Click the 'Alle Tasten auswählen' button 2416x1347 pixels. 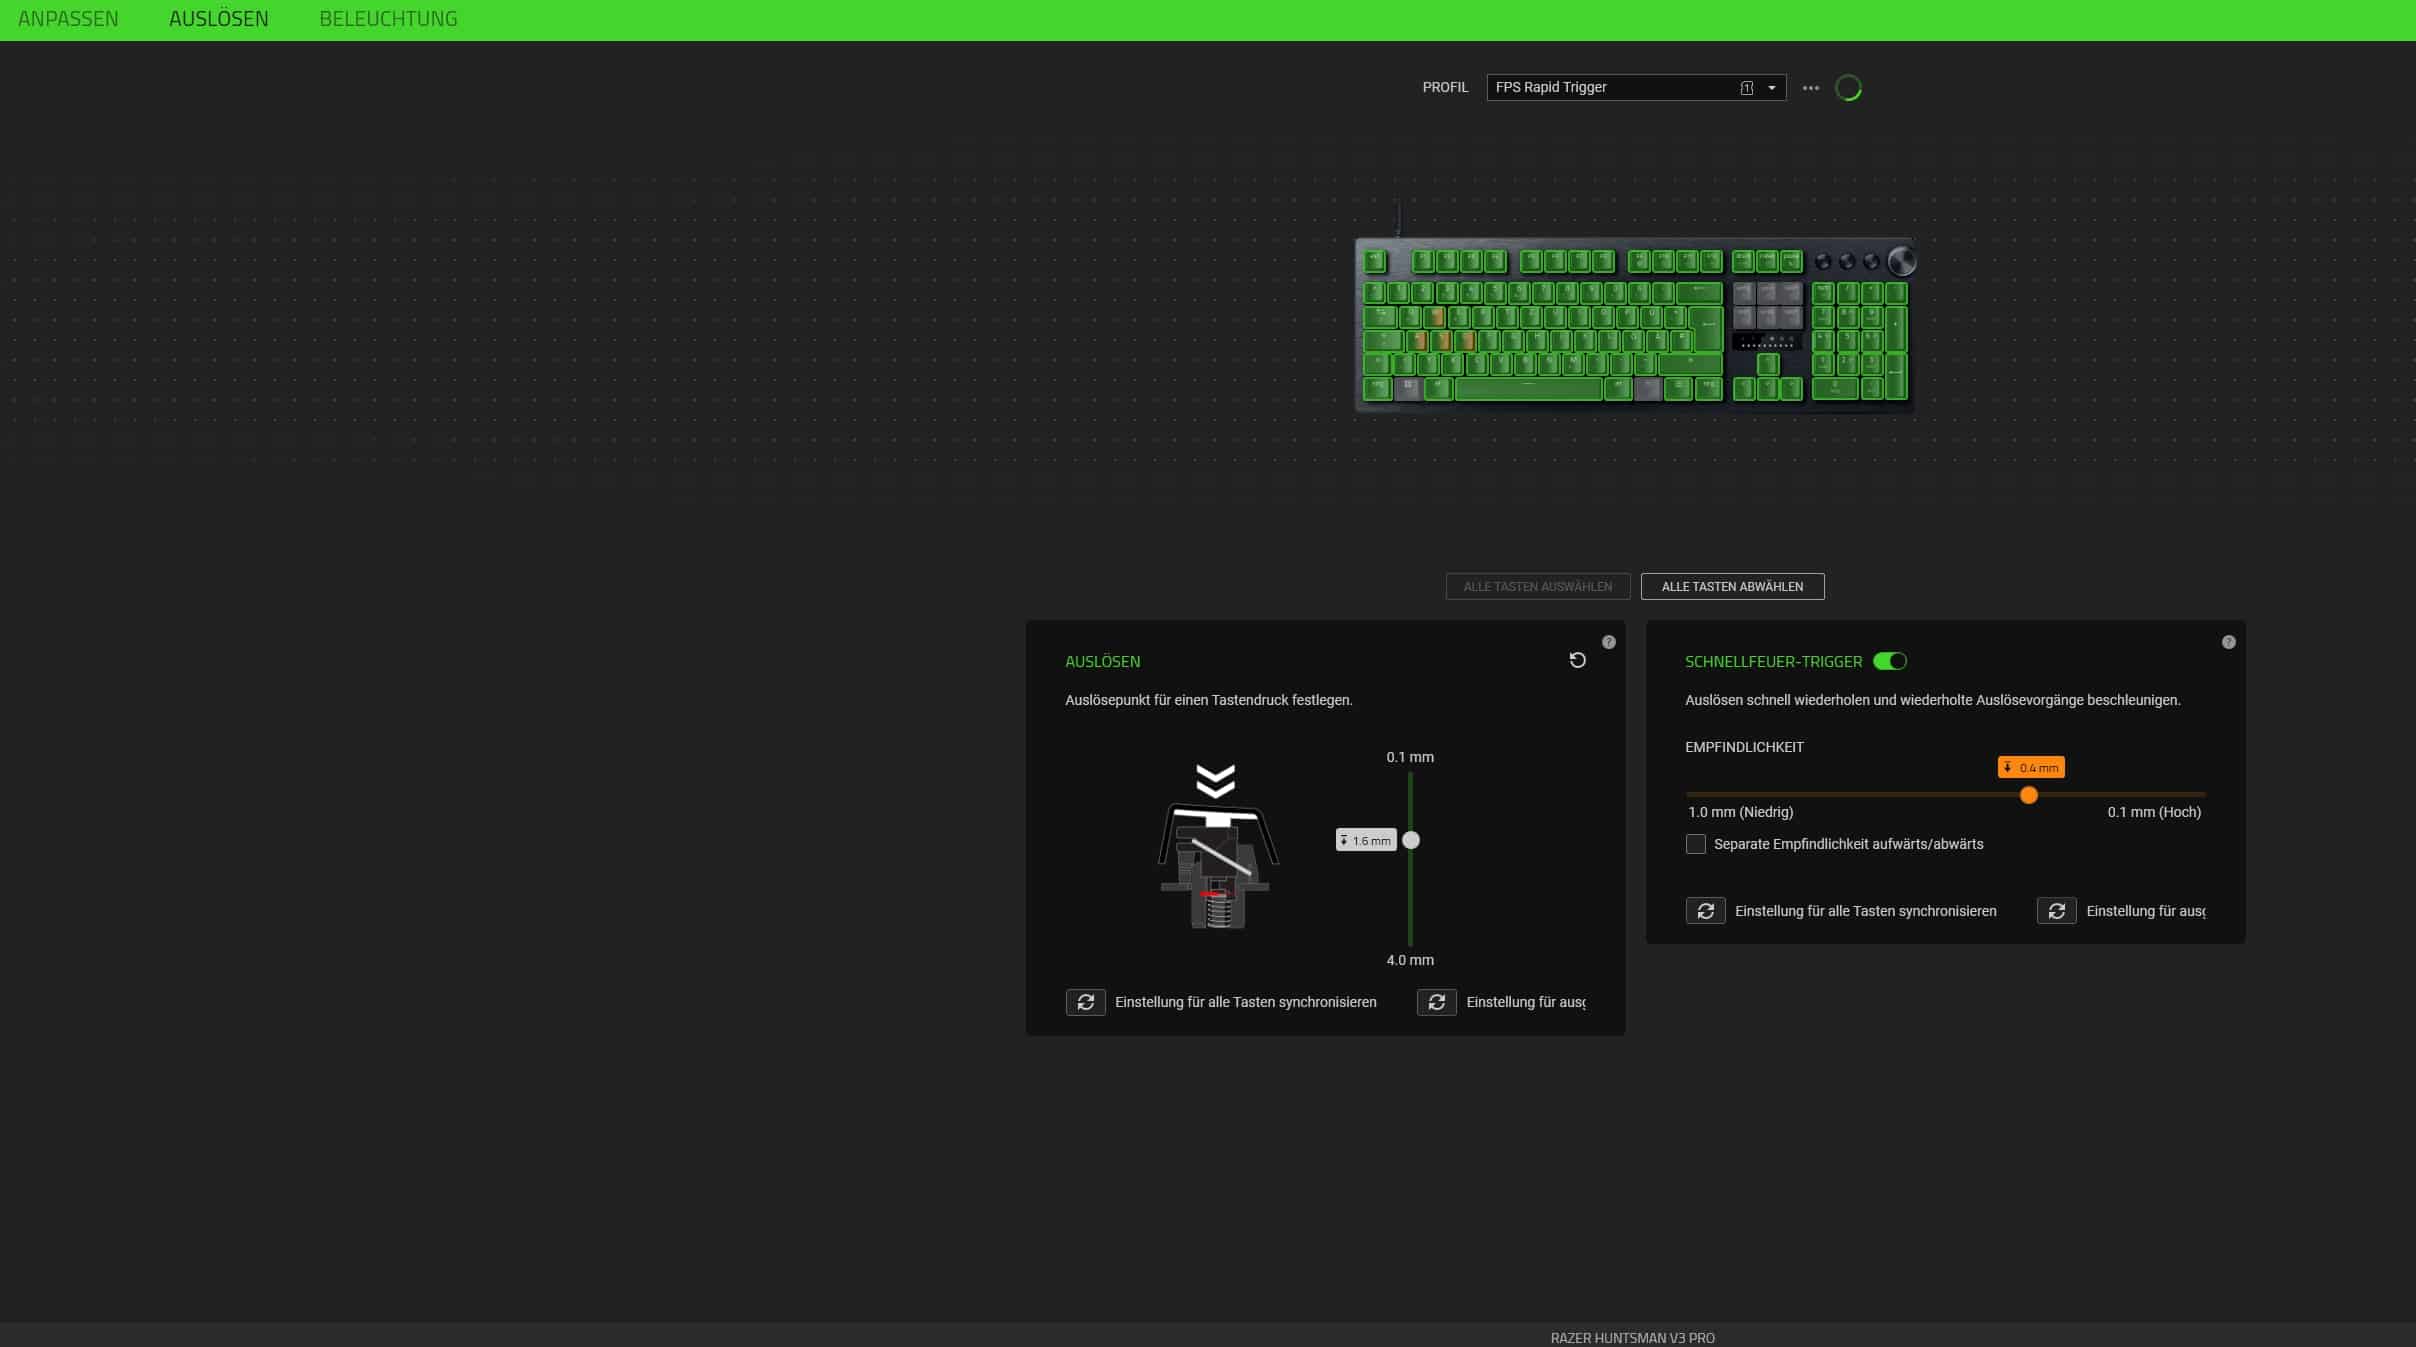[1537, 587]
